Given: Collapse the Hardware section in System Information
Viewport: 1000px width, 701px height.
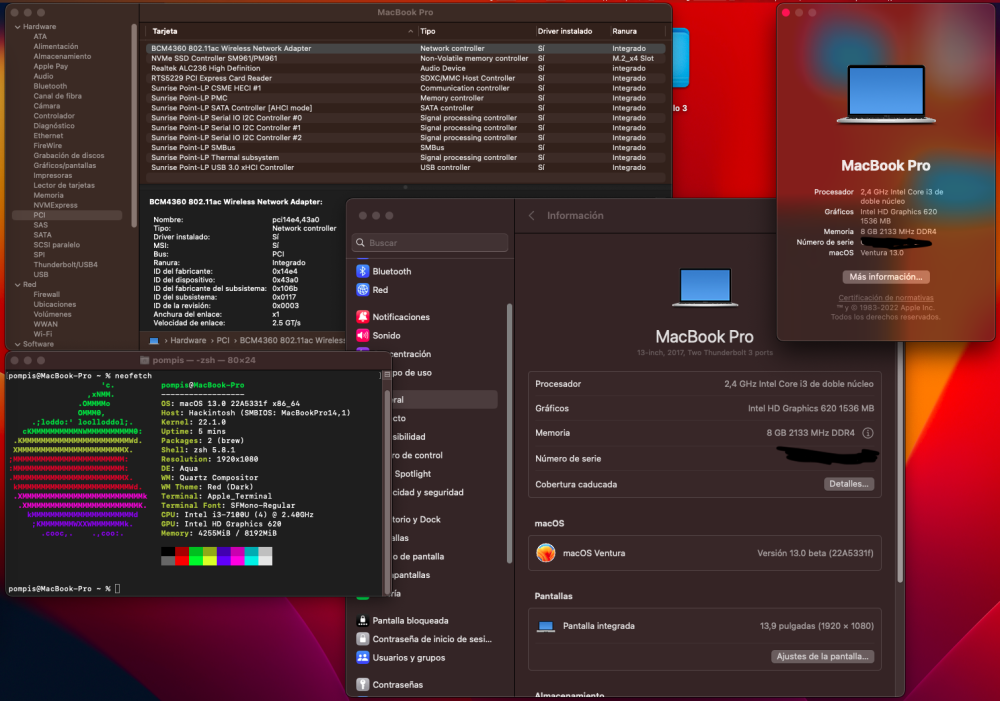Looking at the screenshot, I should point(17,27).
